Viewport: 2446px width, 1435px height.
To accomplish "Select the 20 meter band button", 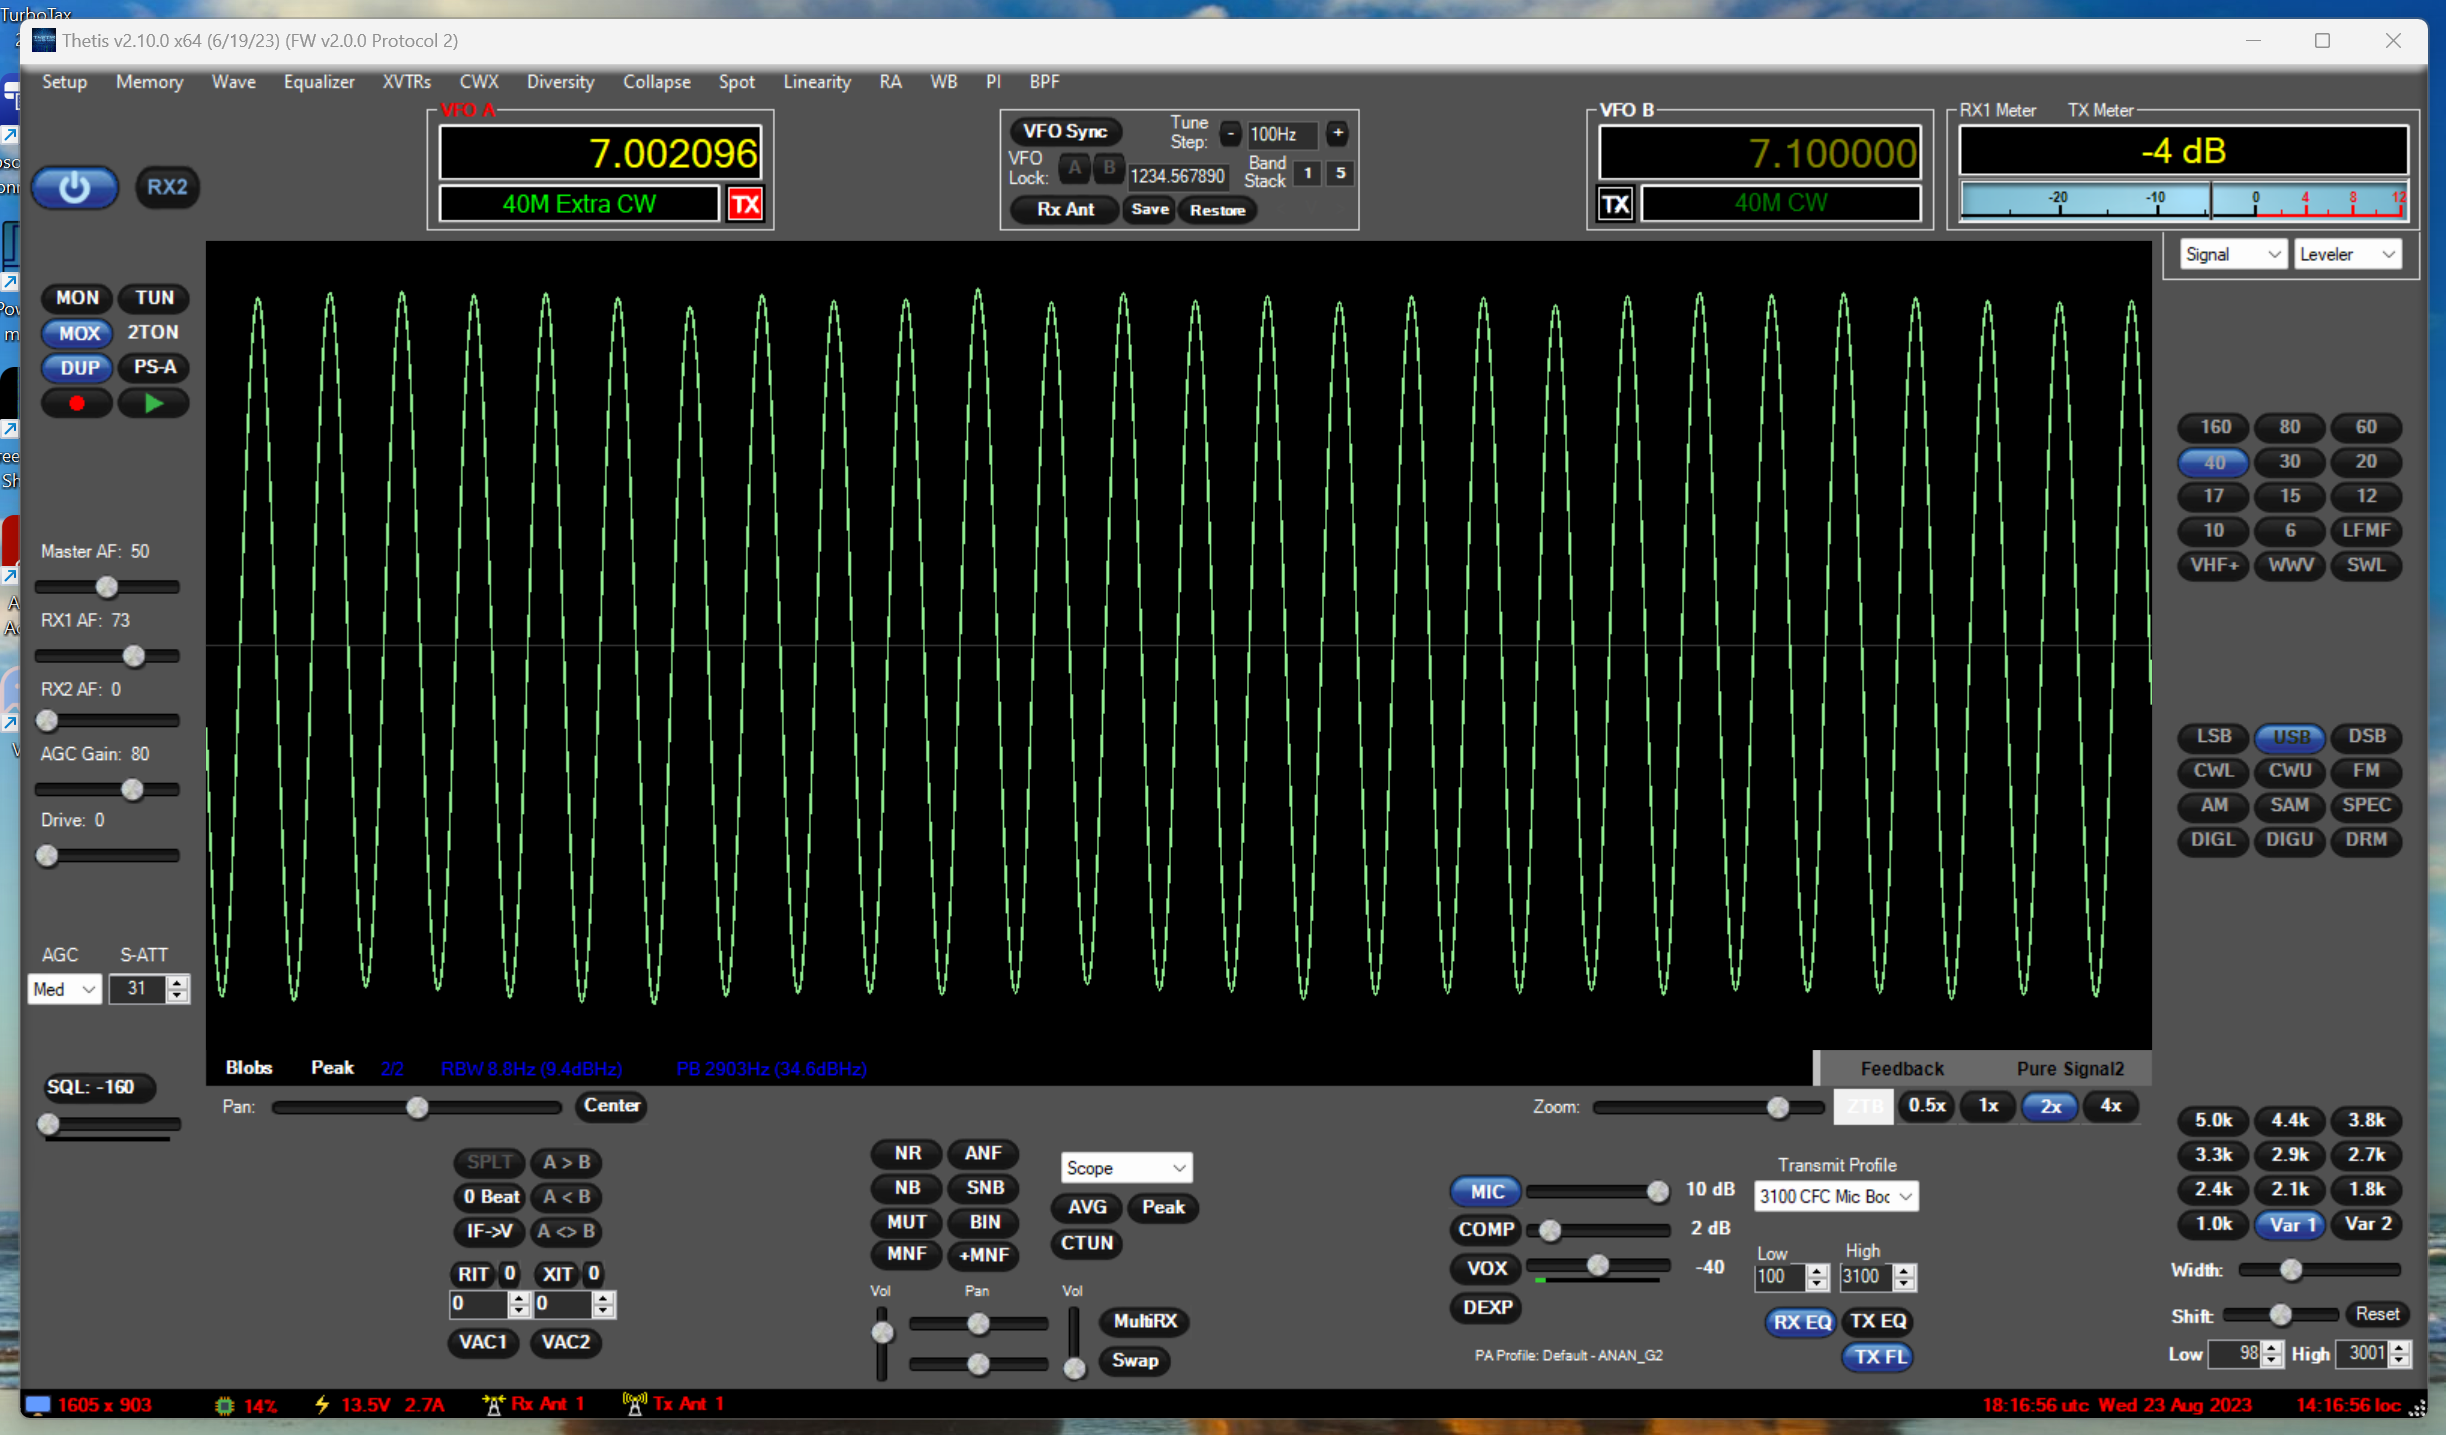I will pos(2365,461).
